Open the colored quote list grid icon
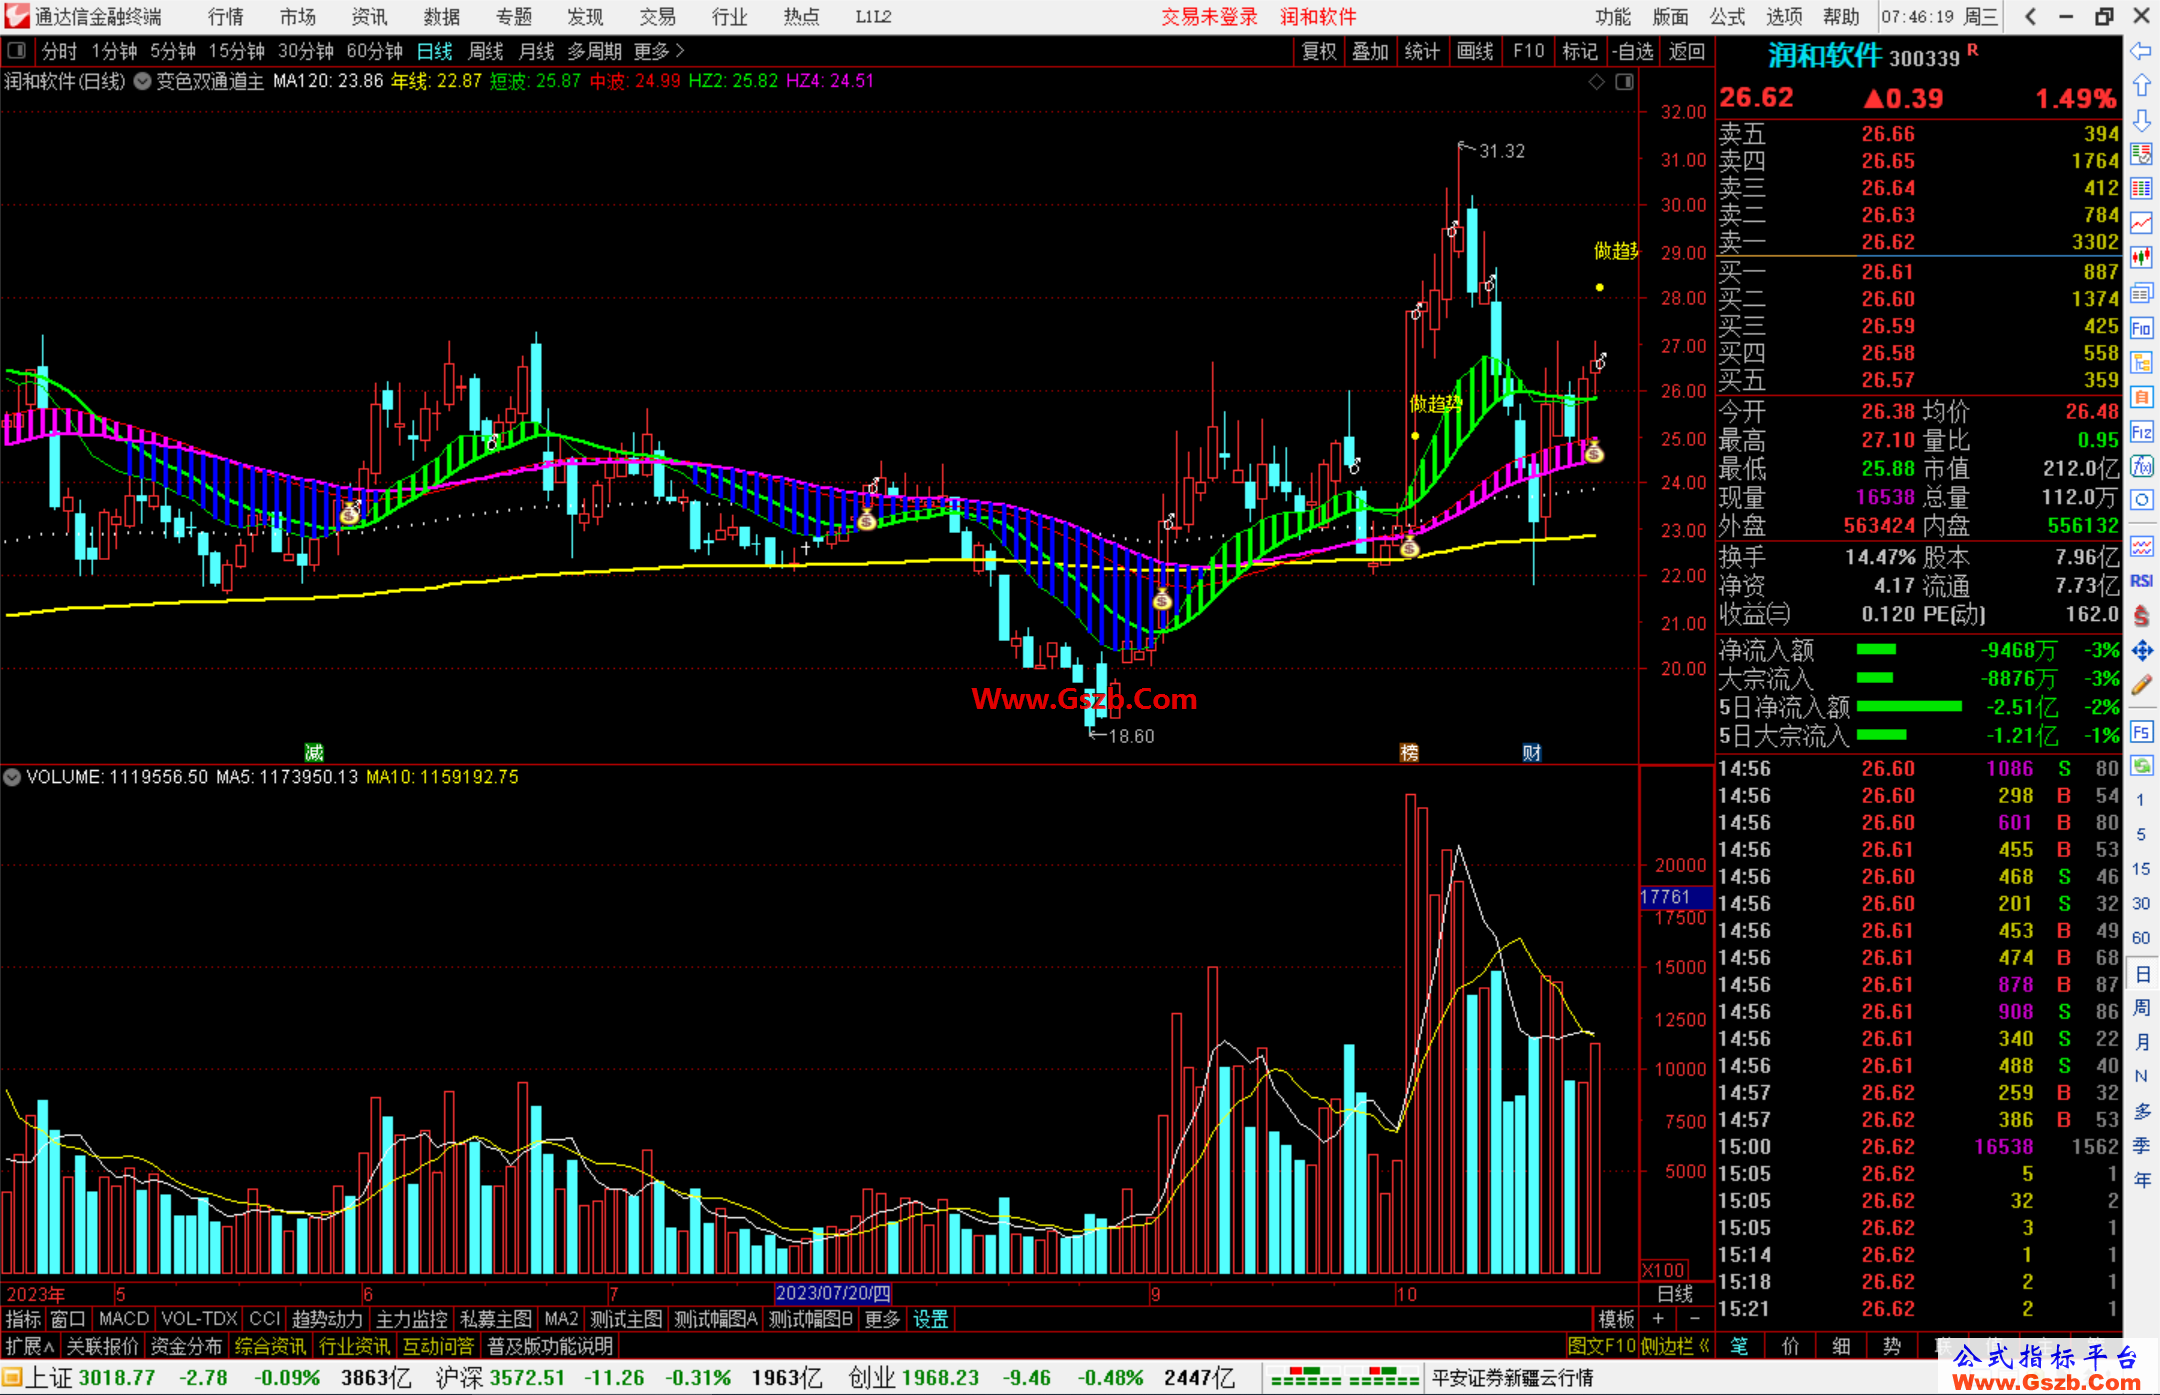This screenshot has height=1395, width=2160. coord(2141,188)
